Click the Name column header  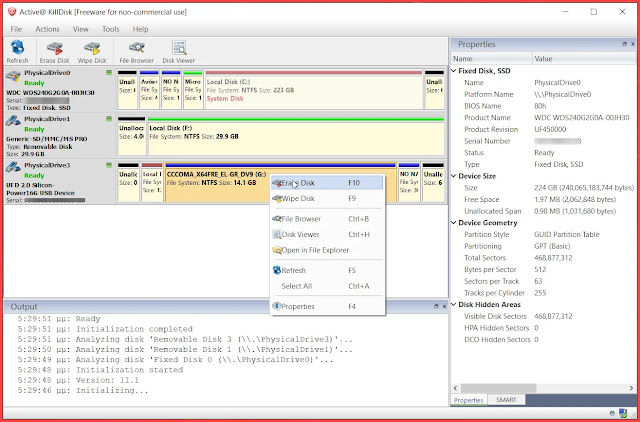[x=491, y=59]
